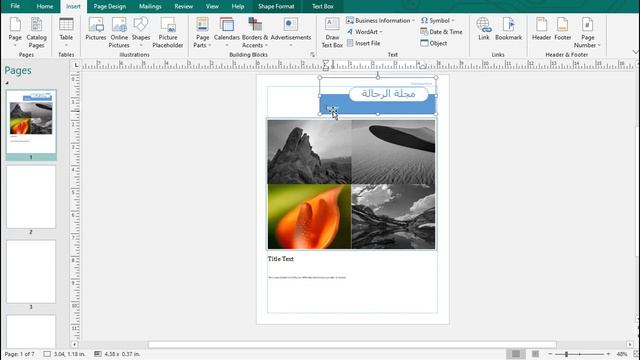640x360 pixels.
Task: Open the View tab
Action: coord(212,6)
